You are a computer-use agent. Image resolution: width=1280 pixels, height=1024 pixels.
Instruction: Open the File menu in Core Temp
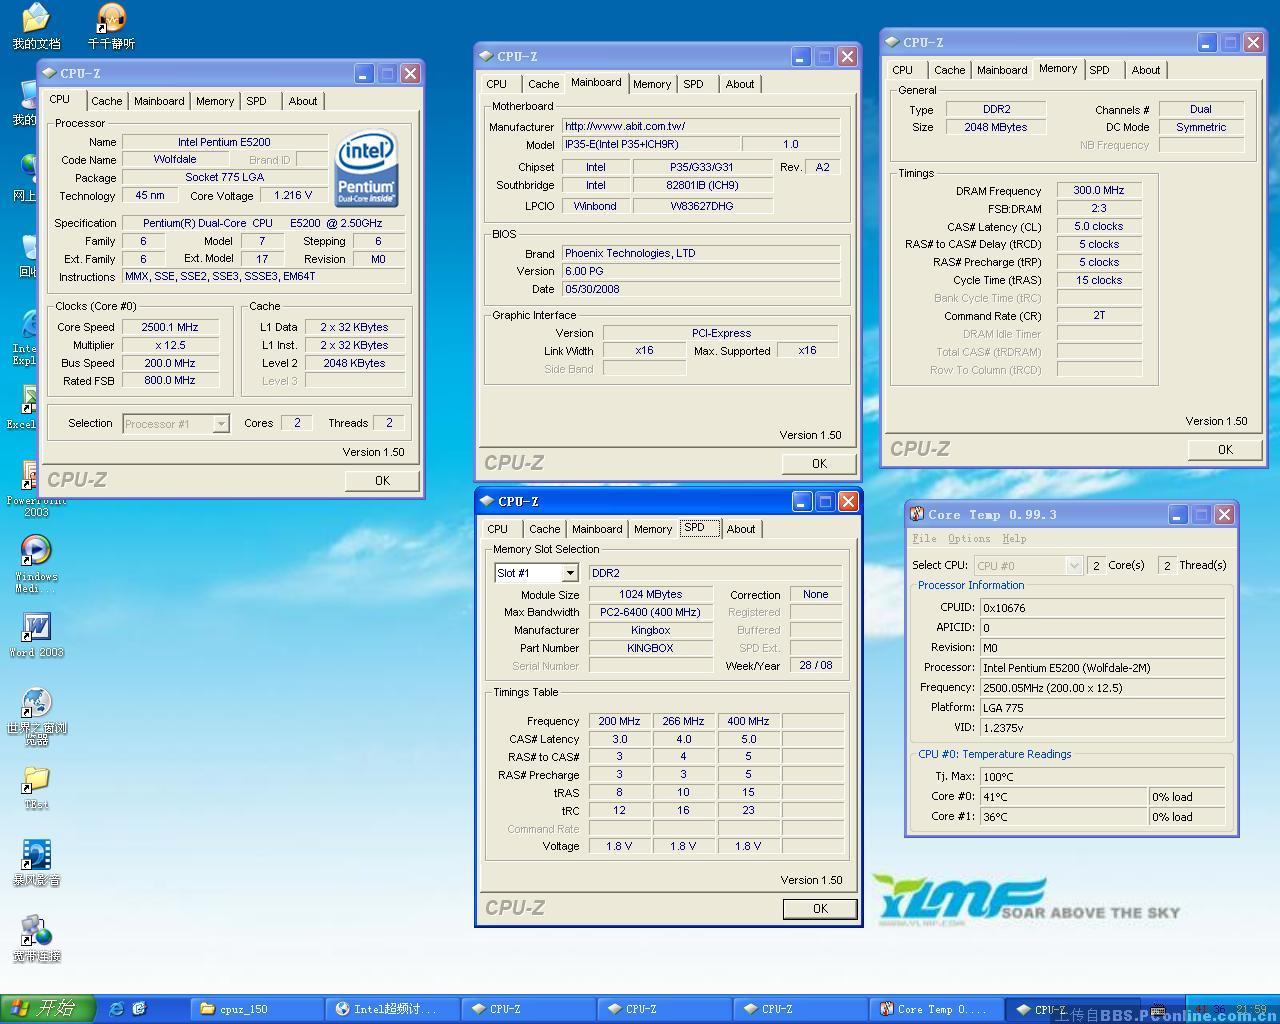924,538
